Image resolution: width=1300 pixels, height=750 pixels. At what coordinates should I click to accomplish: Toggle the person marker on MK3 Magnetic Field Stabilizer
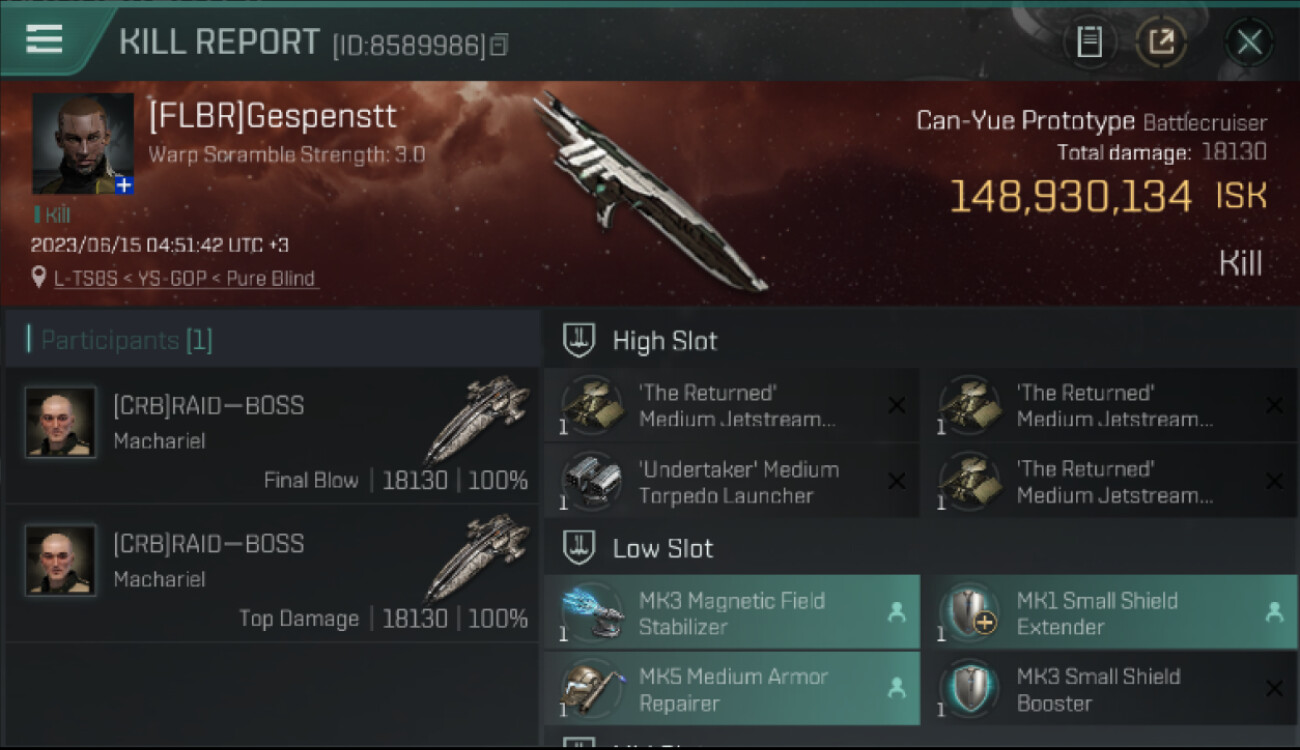[x=896, y=613]
